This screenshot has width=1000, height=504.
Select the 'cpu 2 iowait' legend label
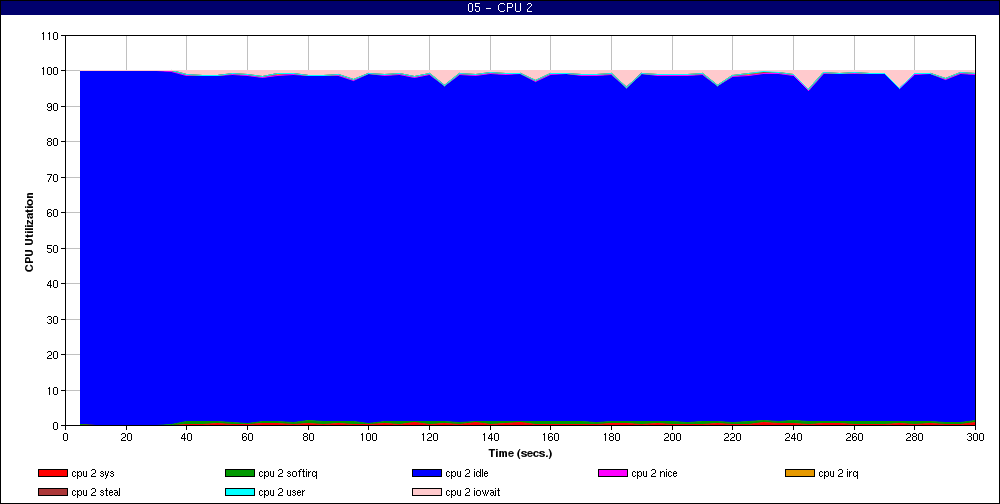coord(473,493)
